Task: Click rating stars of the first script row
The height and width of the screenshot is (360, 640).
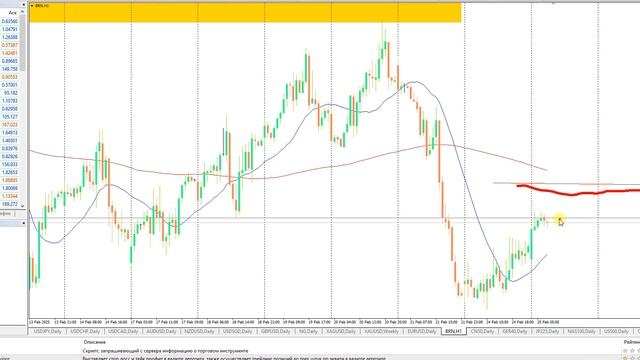Action: (632, 351)
